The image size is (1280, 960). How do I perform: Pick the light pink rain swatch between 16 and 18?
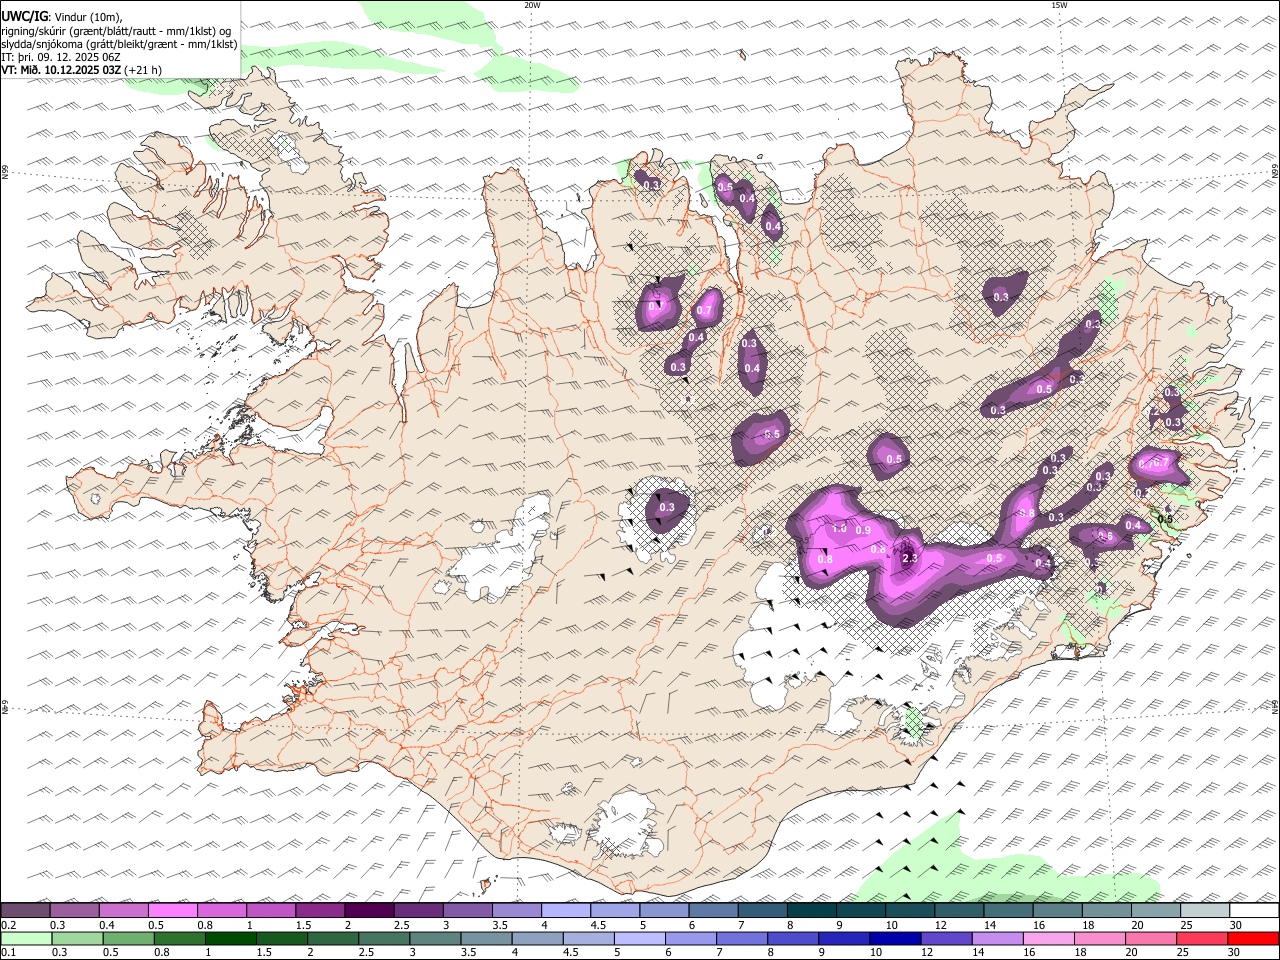coord(1048,938)
